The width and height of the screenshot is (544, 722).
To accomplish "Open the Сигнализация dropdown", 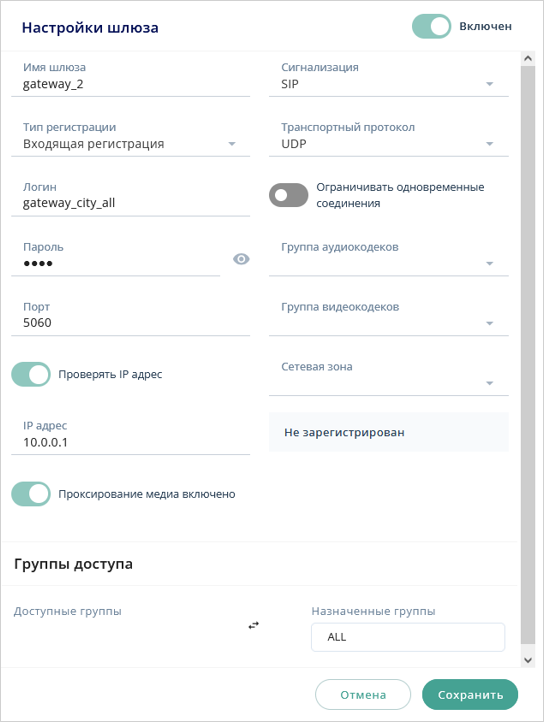I will 388,79.
